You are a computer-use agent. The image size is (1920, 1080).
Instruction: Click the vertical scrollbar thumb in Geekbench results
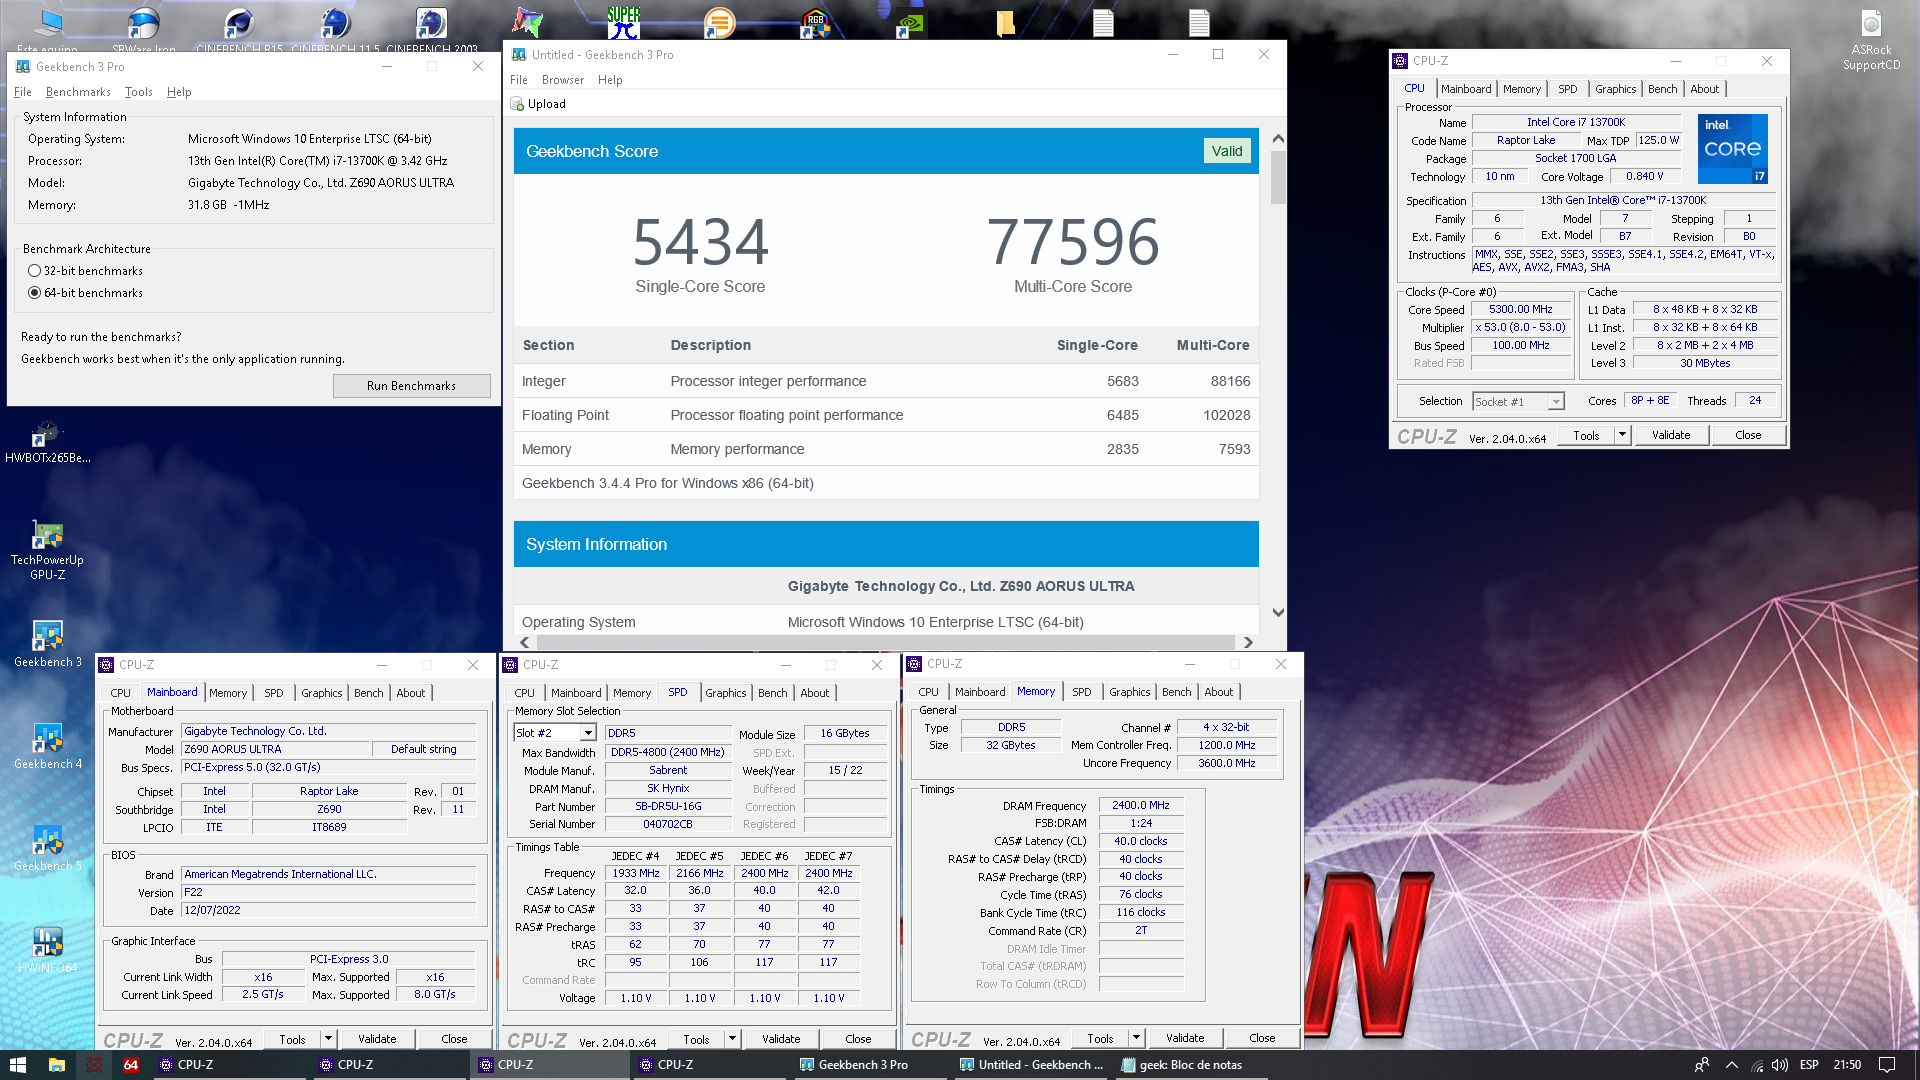point(1278,178)
